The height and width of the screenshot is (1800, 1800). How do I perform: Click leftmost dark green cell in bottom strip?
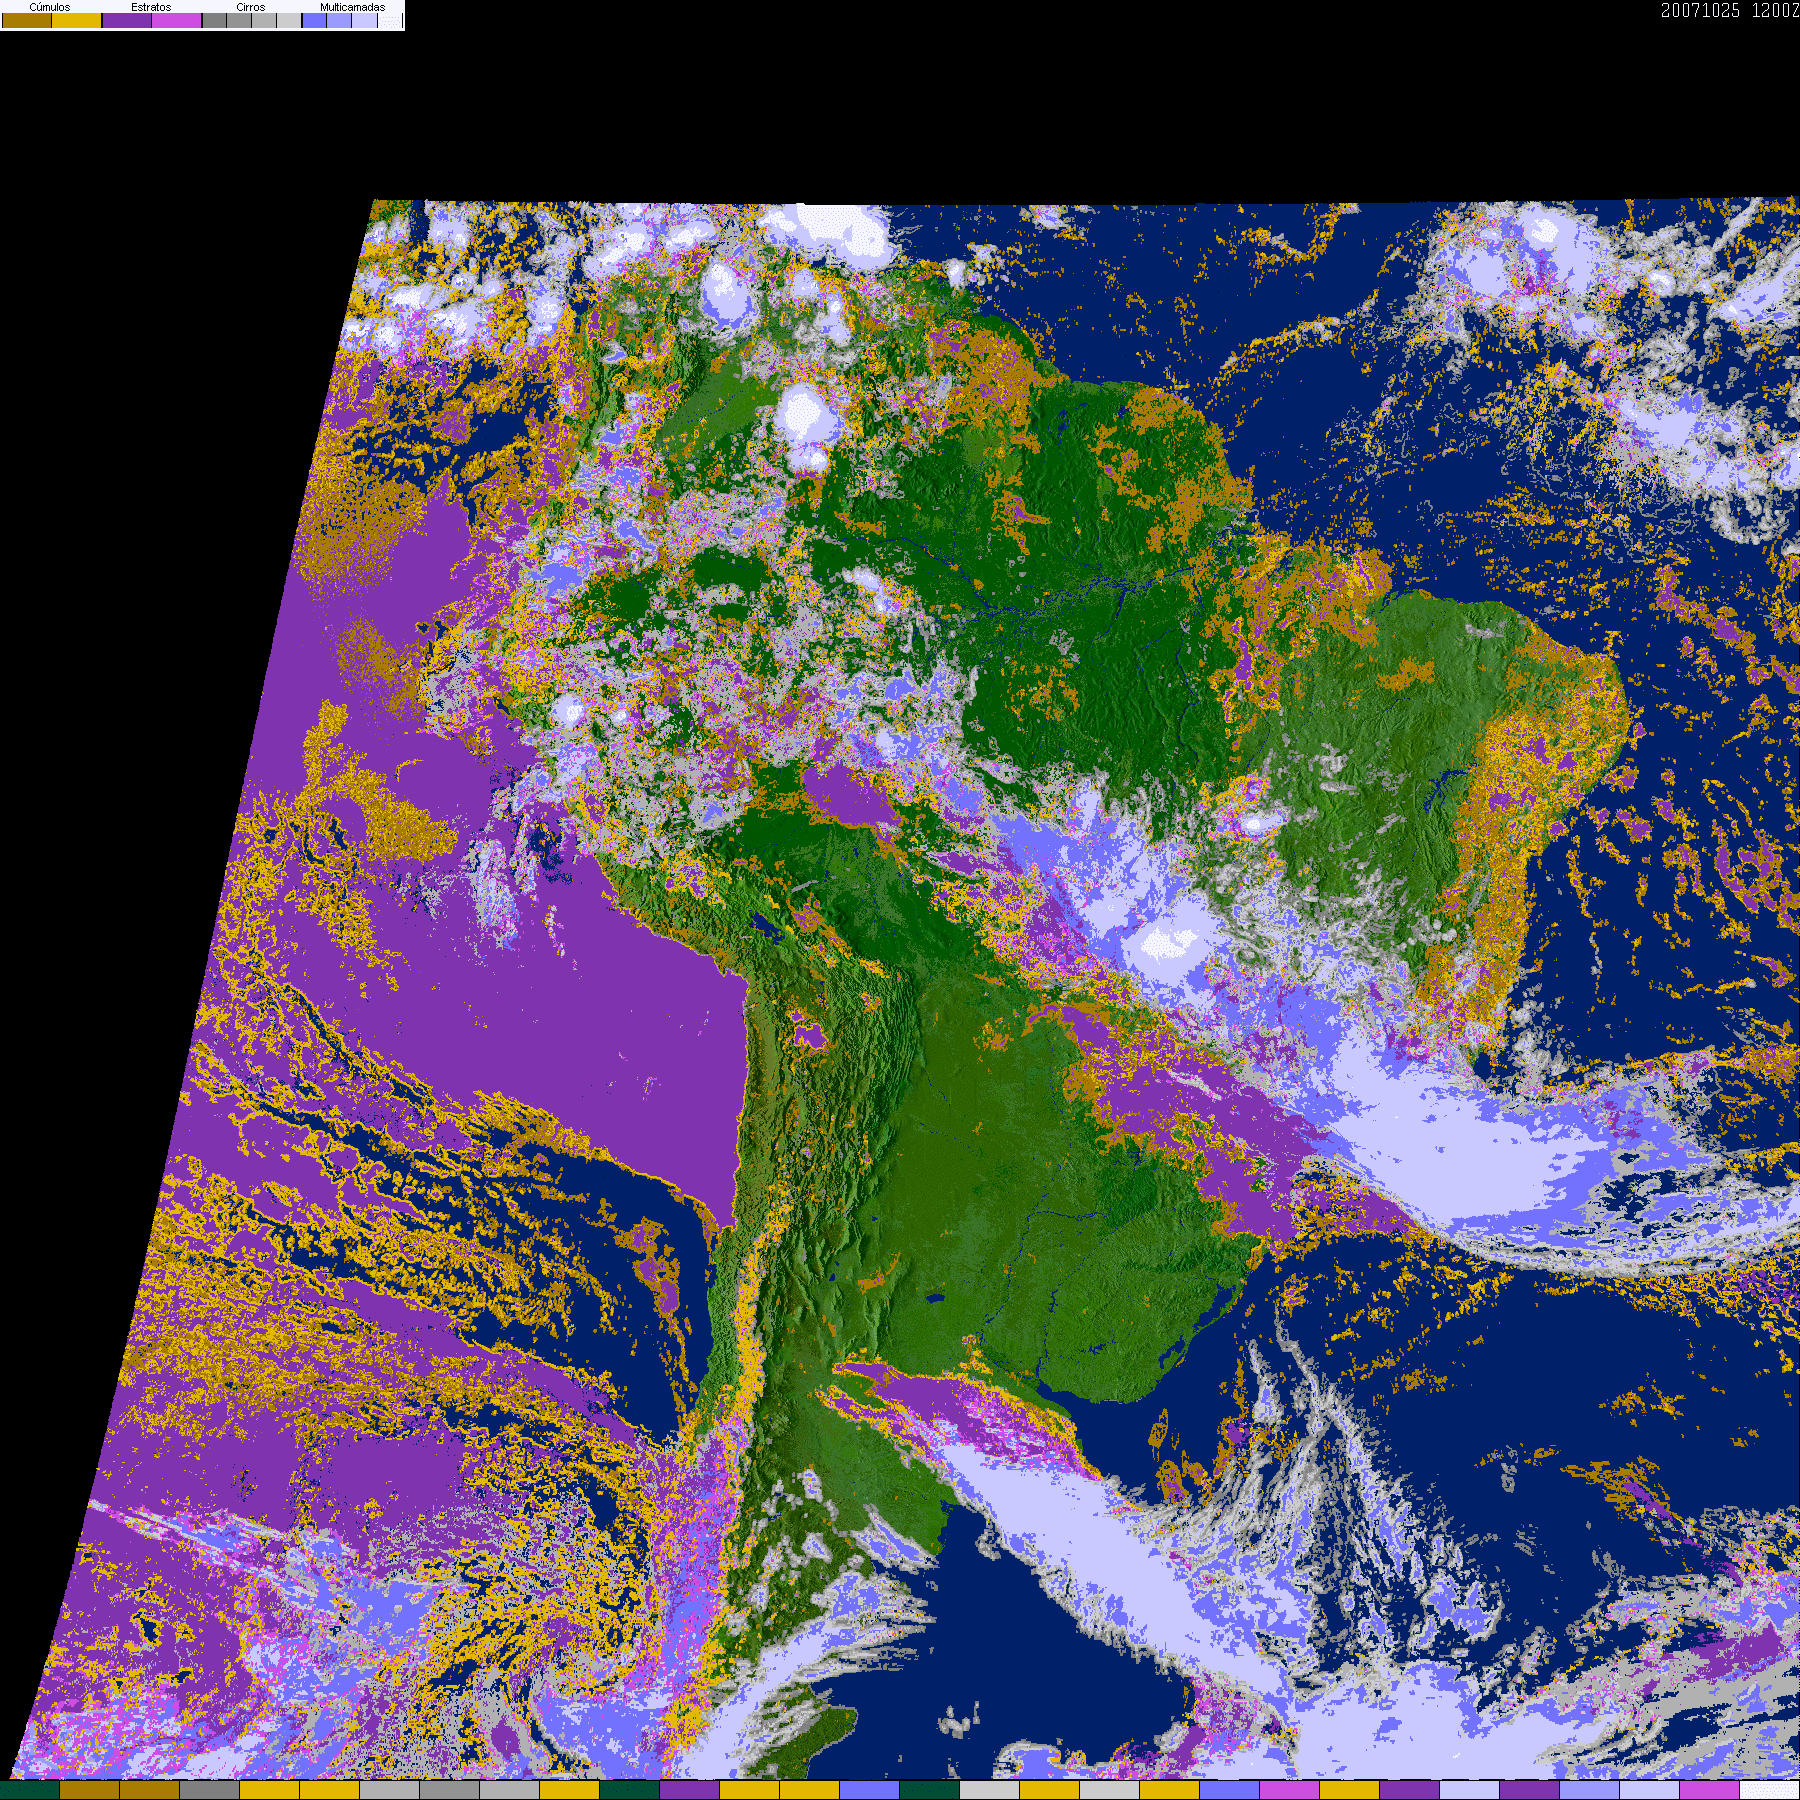30,1790
